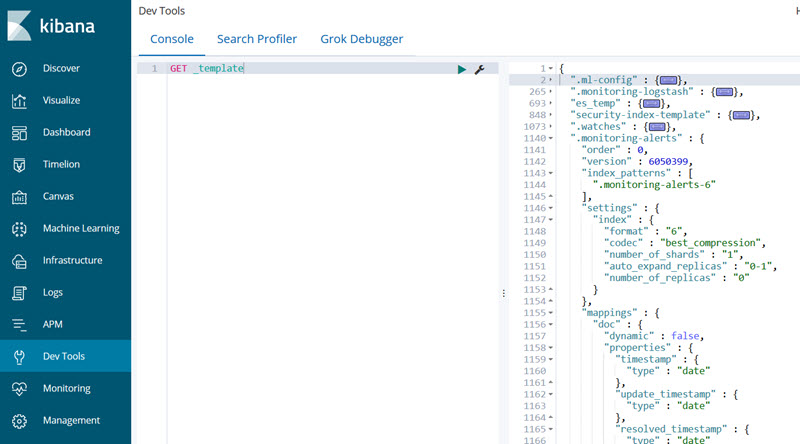The height and width of the screenshot is (444, 800).
Task: Click the false value of dynamic
Action: [x=685, y=336]
